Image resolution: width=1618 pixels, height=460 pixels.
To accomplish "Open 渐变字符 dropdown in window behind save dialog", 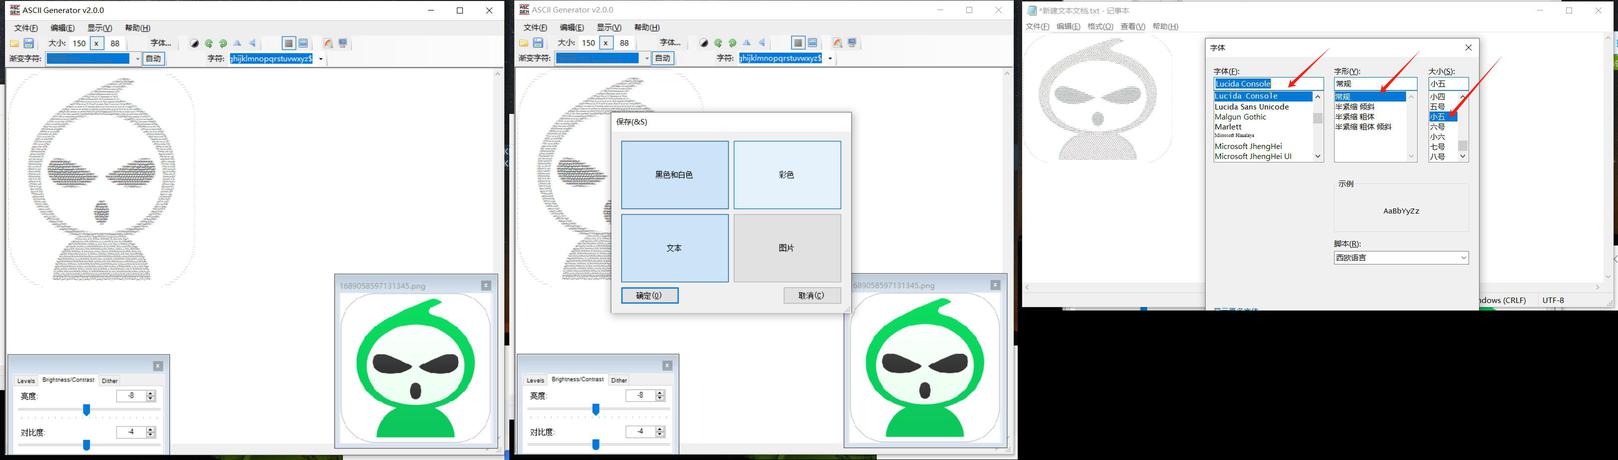I will 646,59.
